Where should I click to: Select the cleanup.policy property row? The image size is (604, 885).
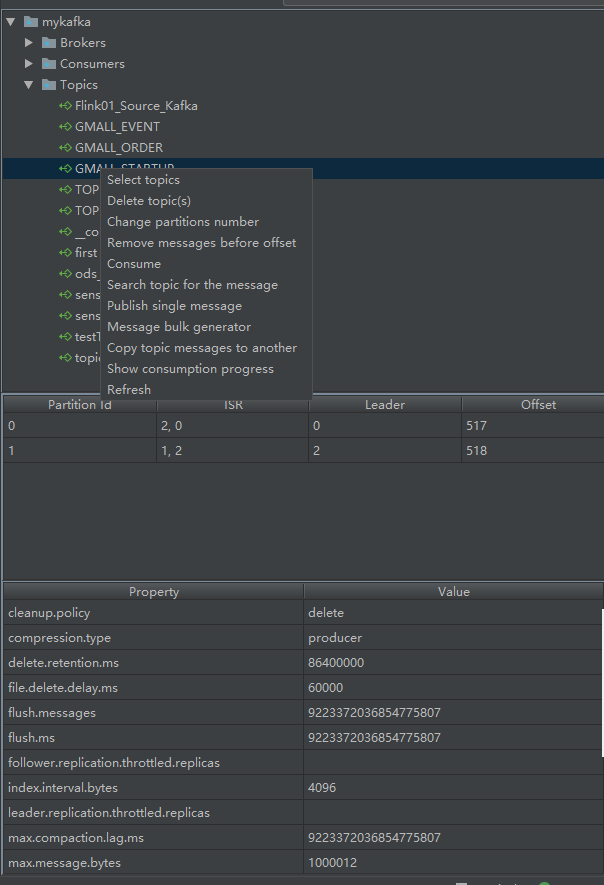[150, 612]
